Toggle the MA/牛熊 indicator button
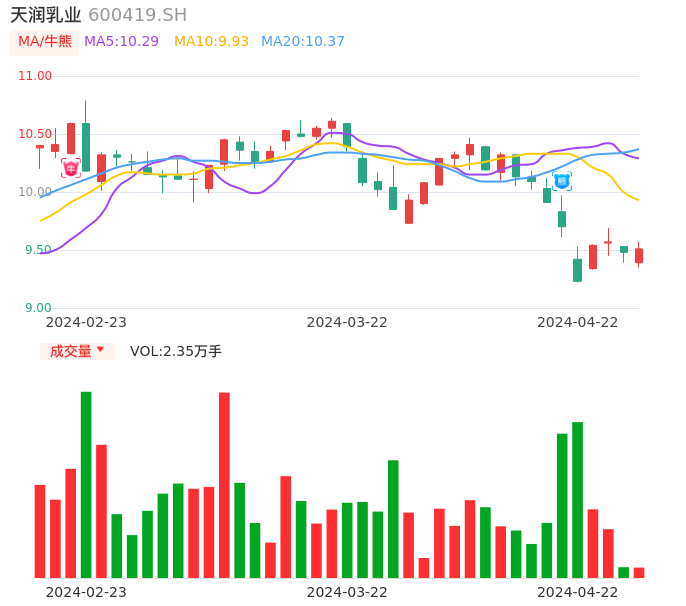The image size is (686, 606). click(45, 42)
